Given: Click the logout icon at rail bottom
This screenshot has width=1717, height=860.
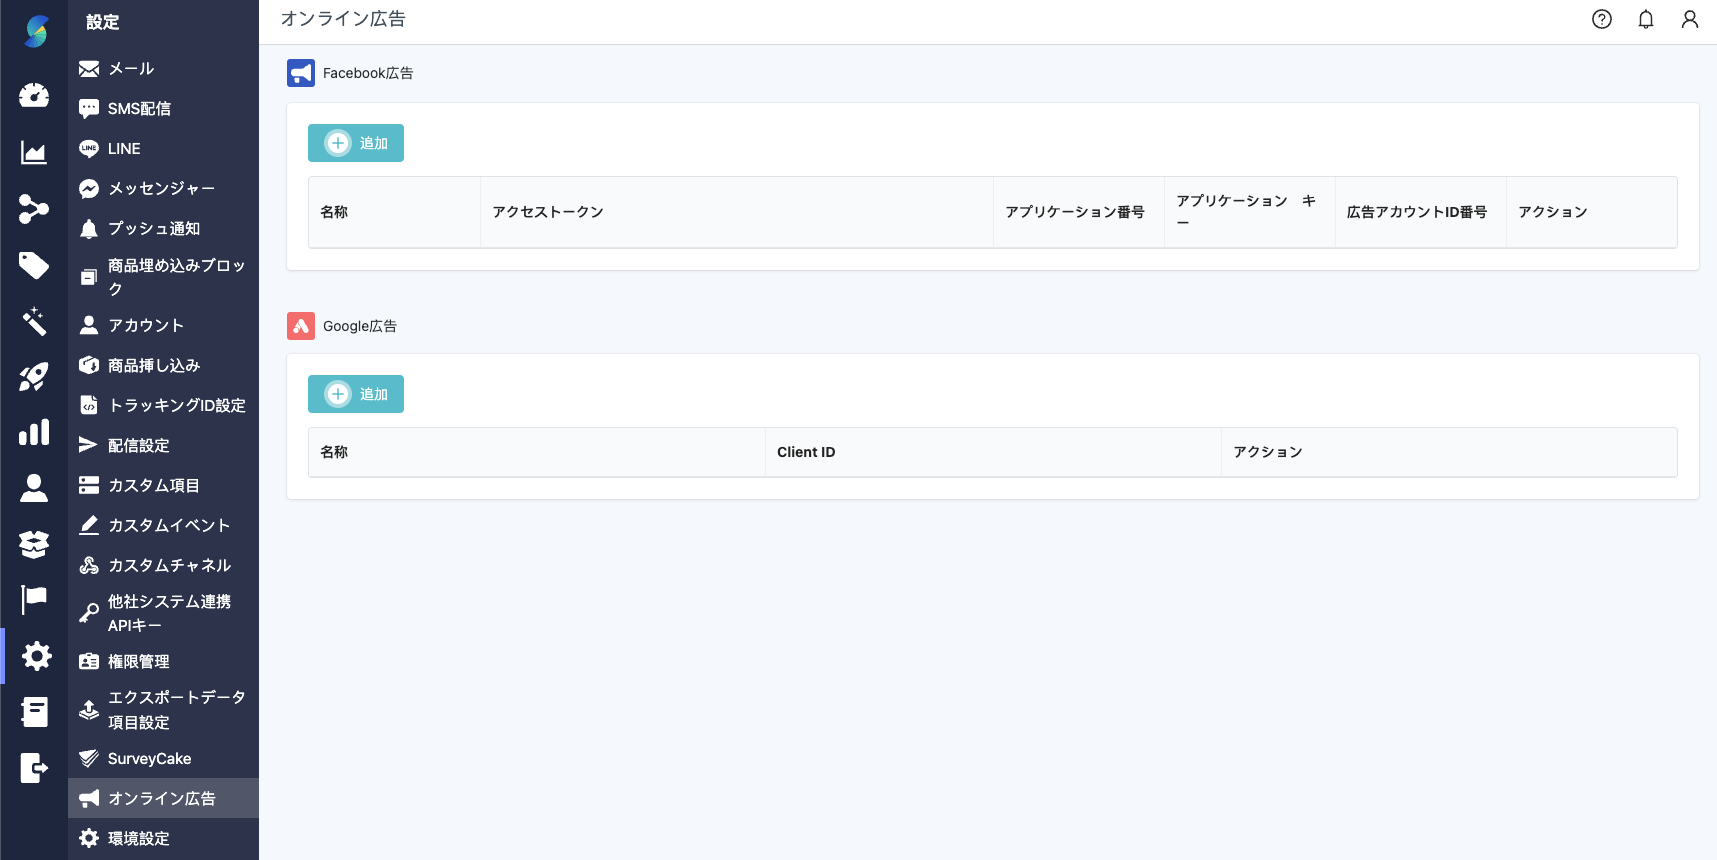Looking at the screenshot, I should click(34, 768).
